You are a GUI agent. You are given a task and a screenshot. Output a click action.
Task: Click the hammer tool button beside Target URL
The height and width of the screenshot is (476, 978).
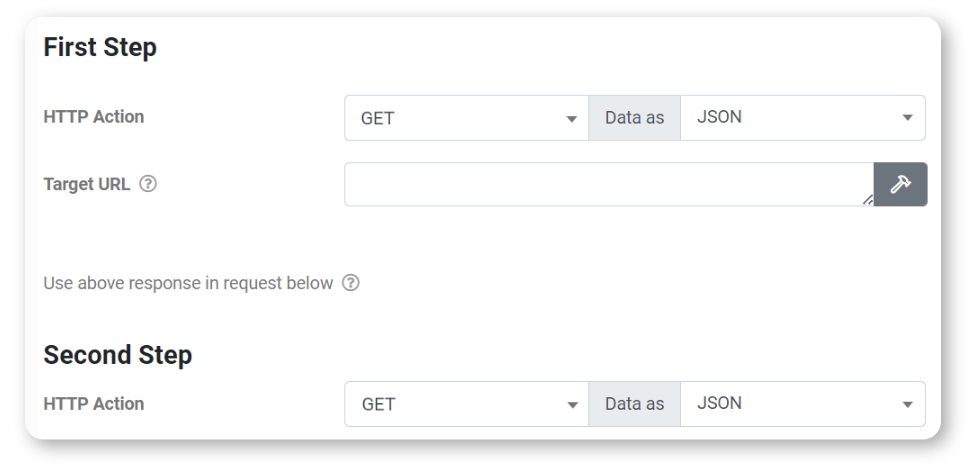[900, 184]
